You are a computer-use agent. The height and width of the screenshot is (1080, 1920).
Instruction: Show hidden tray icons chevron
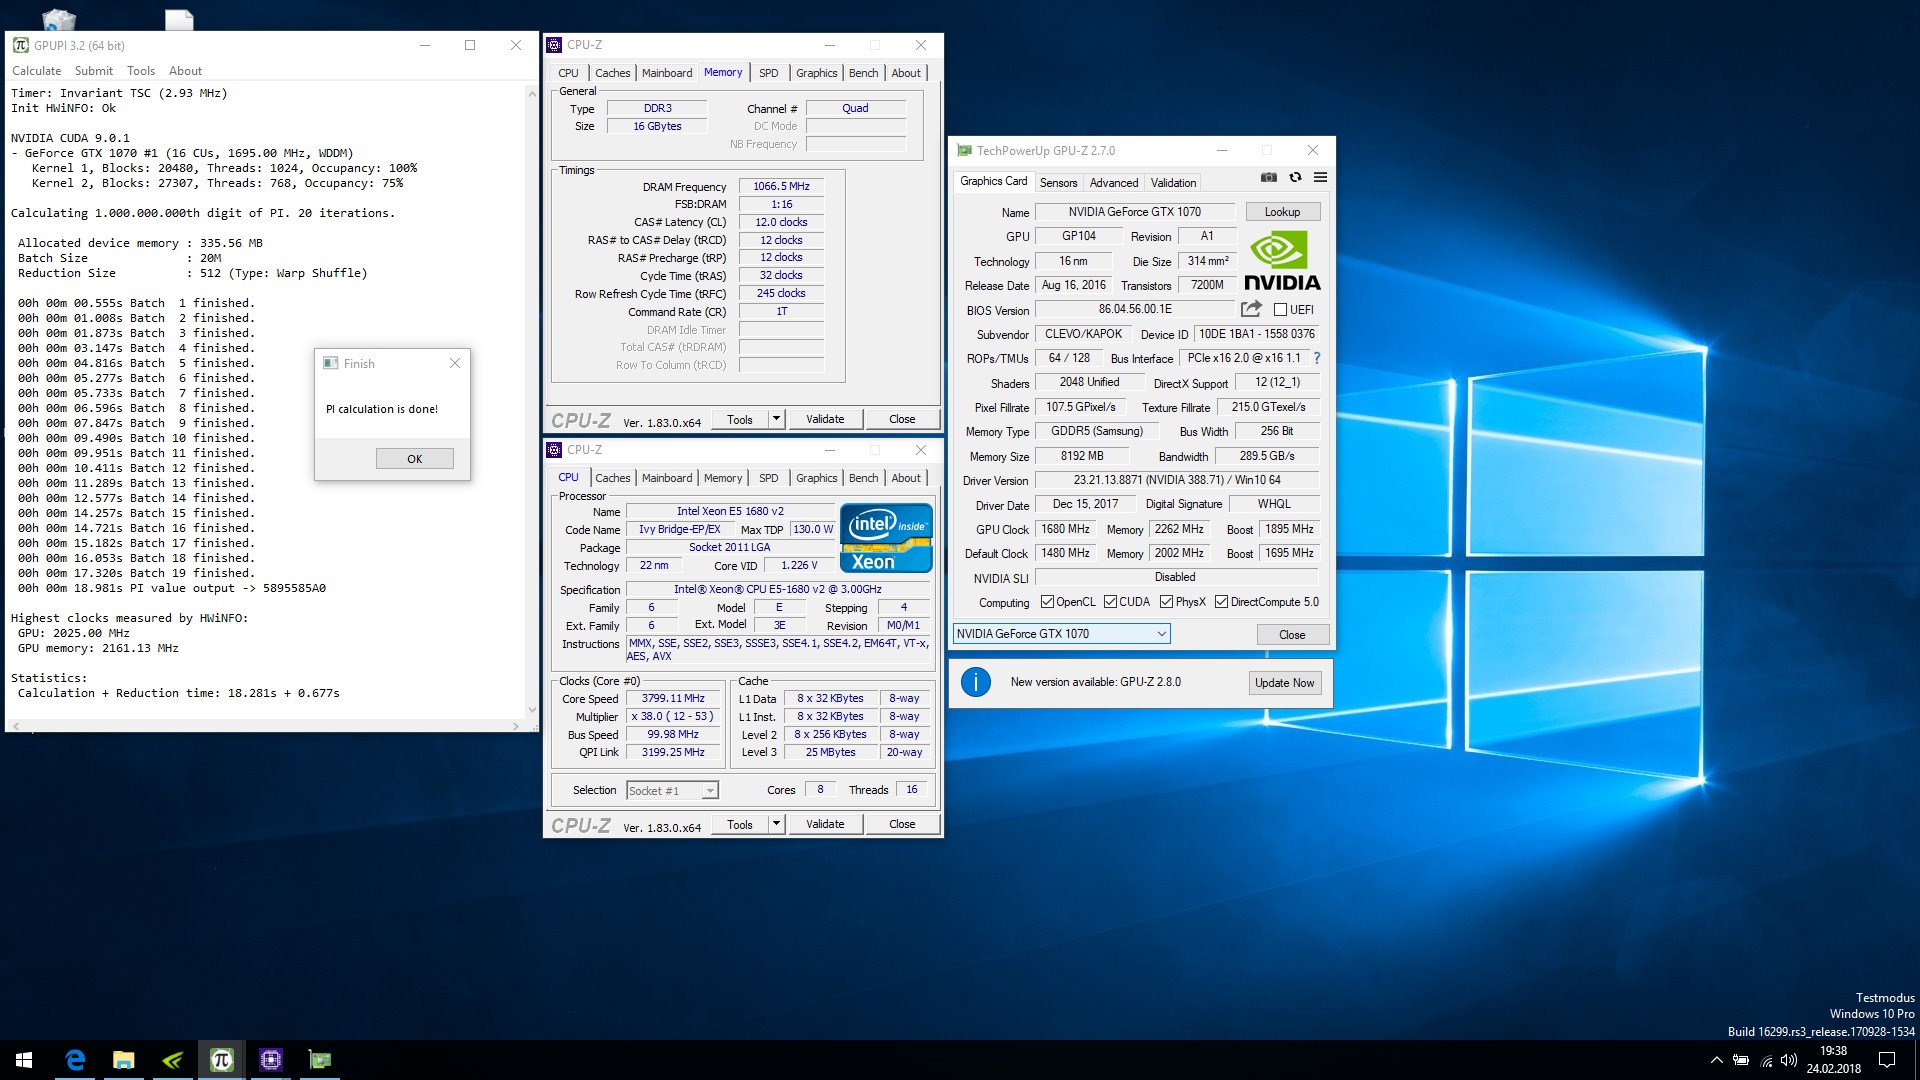click(x=1717, y=1060)
